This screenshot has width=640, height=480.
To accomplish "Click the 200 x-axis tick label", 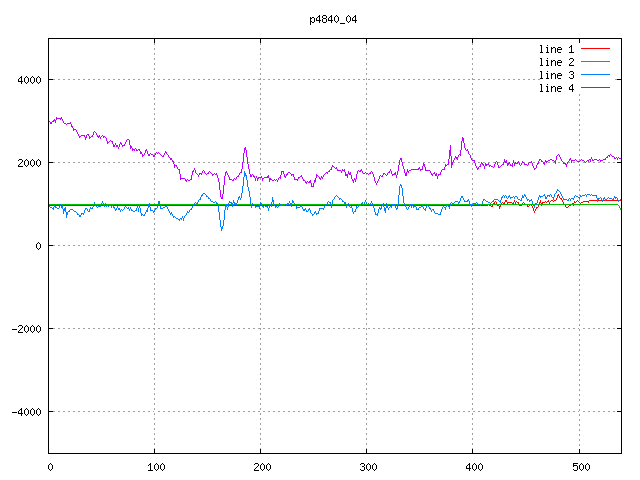I will [261, 466].
